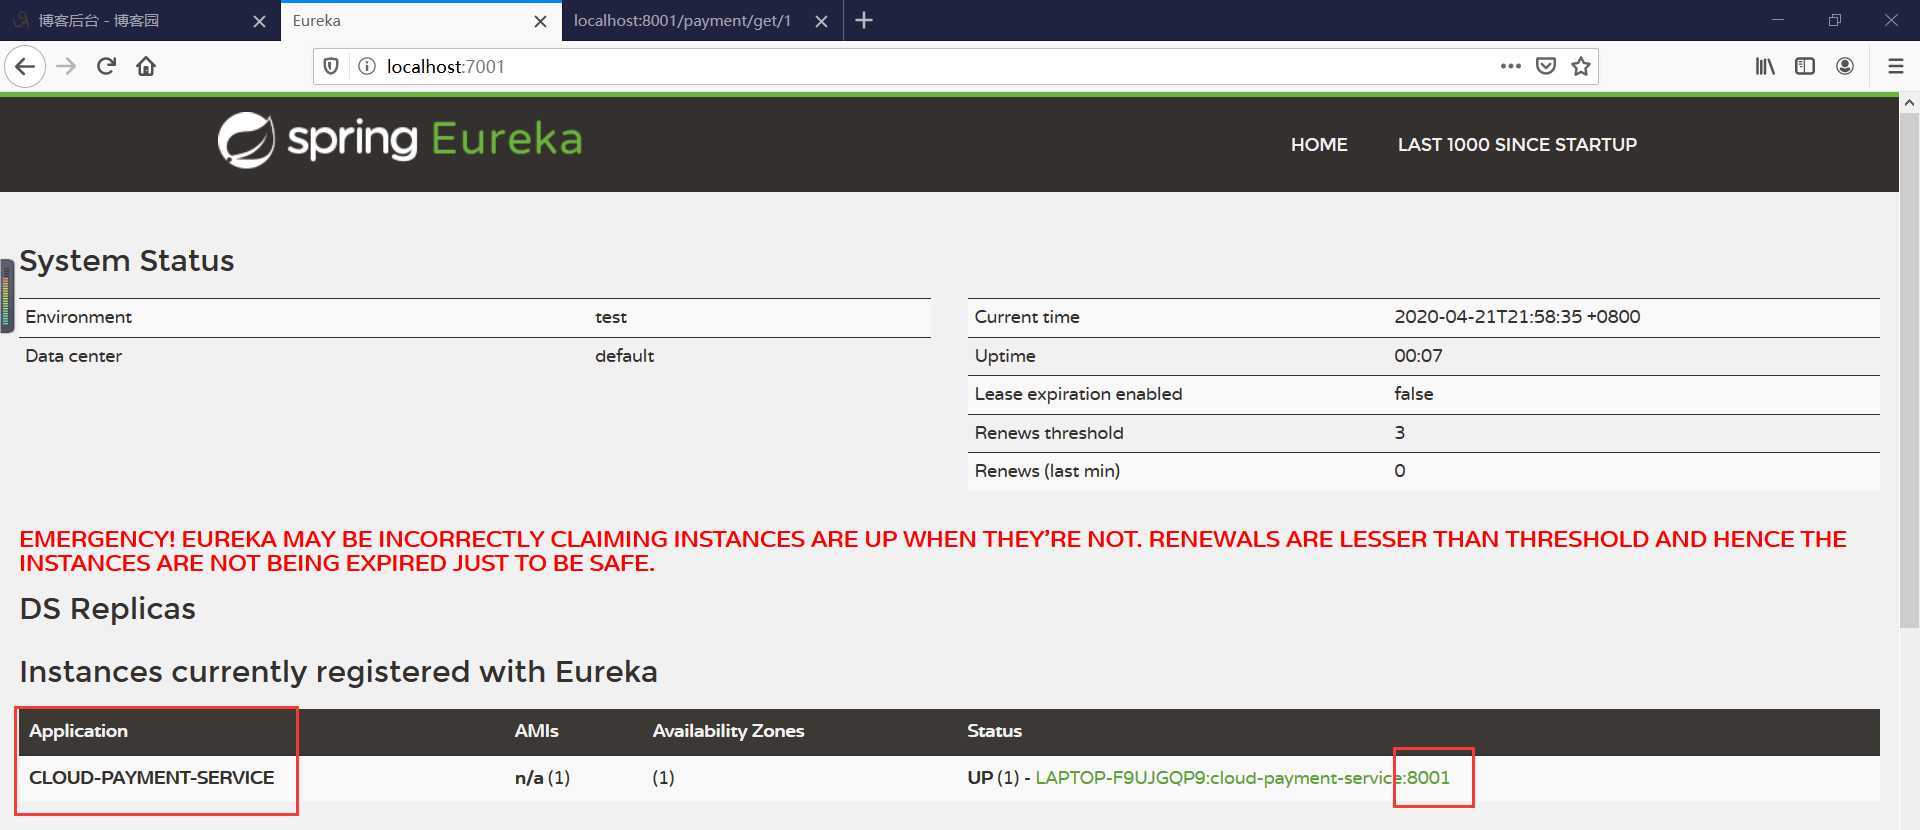This screenshot has width=1920, height=830.
Task: Open the Library icon in toolbar
Action: [x=1765, y=66]
